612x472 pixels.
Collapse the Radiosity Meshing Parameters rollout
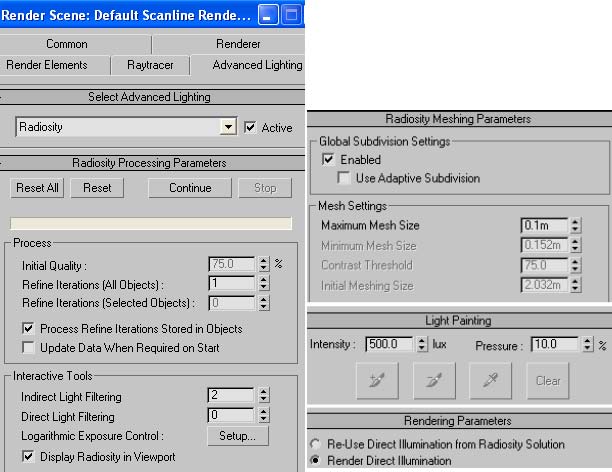point(459,119)
